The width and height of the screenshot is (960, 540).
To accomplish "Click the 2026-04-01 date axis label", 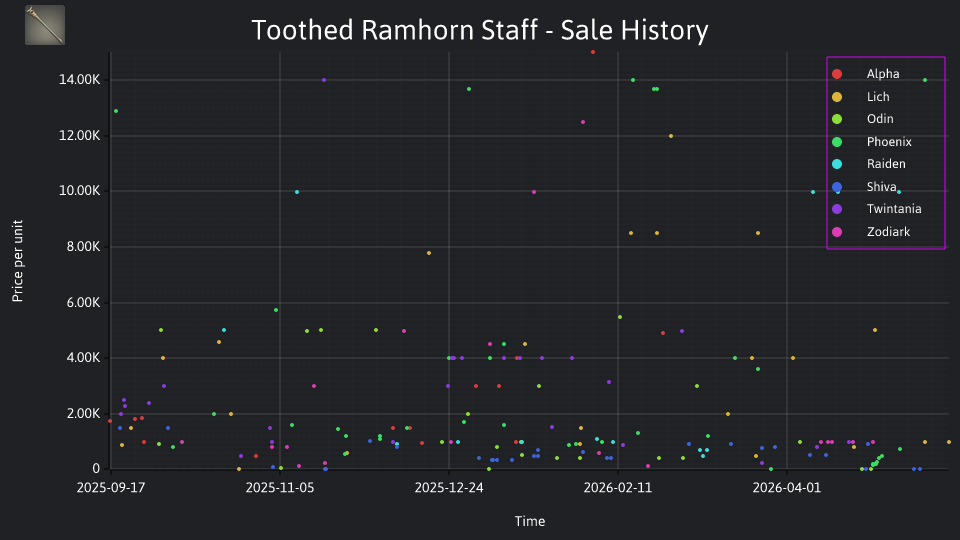I will tap(787, 487).
